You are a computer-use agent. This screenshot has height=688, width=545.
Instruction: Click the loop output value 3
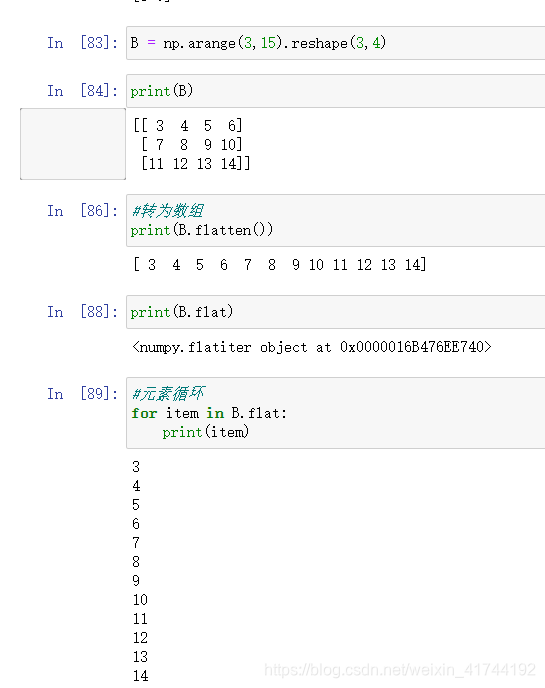tap(136, 467)
